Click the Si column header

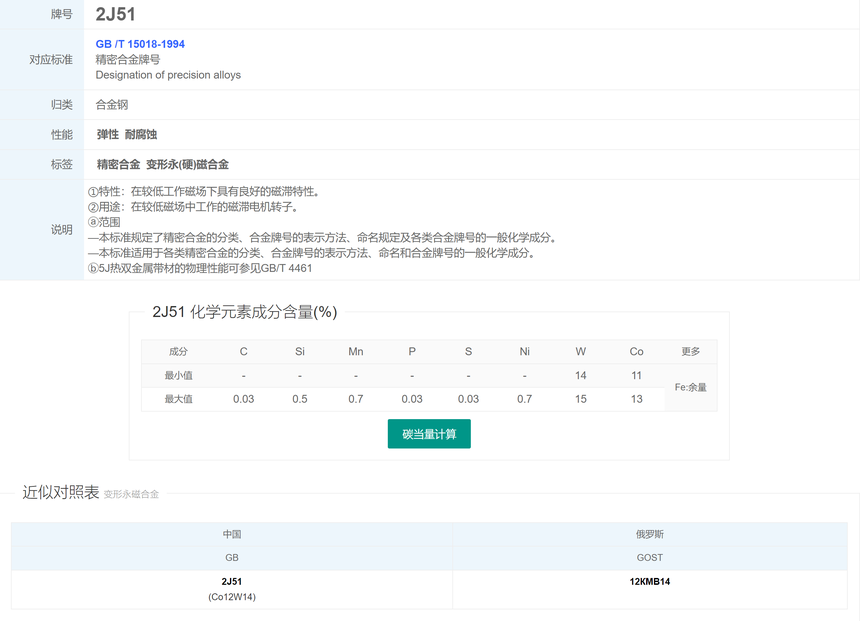299,351
